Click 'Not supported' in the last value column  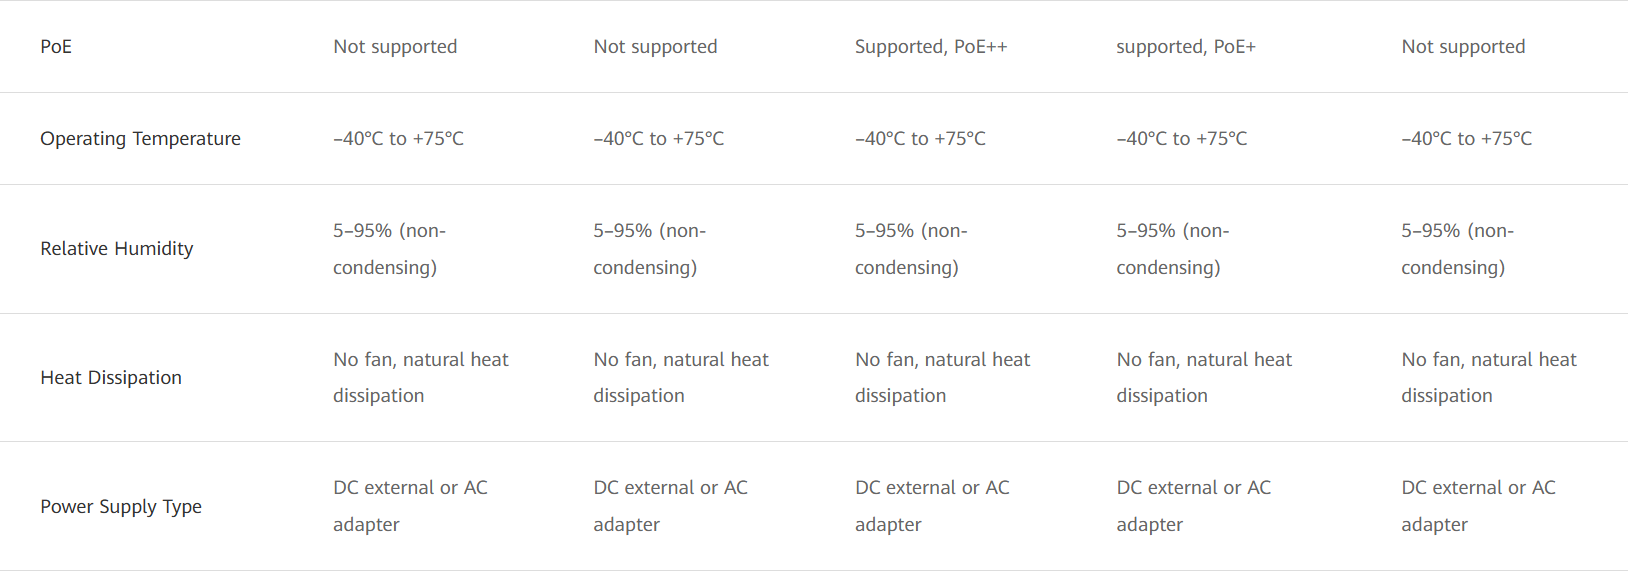(1463, 47)
